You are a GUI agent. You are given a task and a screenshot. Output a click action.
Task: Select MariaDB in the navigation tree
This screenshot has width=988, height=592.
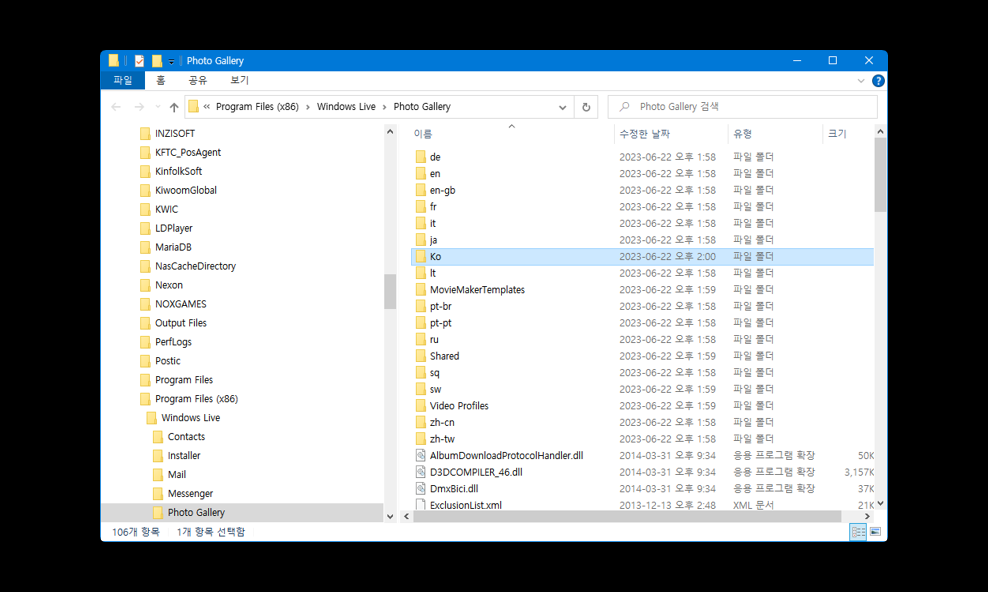[173, 247]
